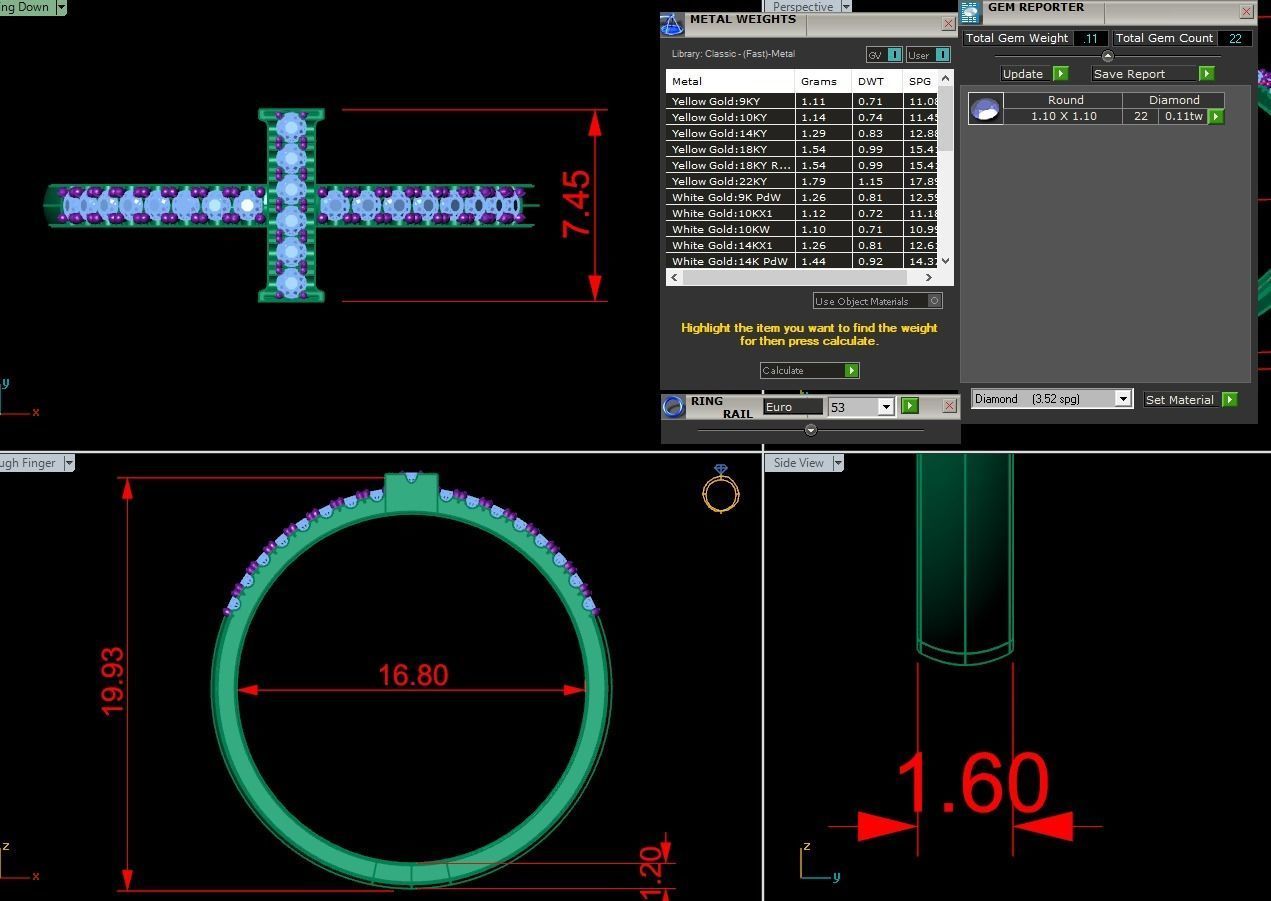Click the Ring Rail ring icon
The width and height of the screenshot is (1271, 901).
click(x=673, y=406)
